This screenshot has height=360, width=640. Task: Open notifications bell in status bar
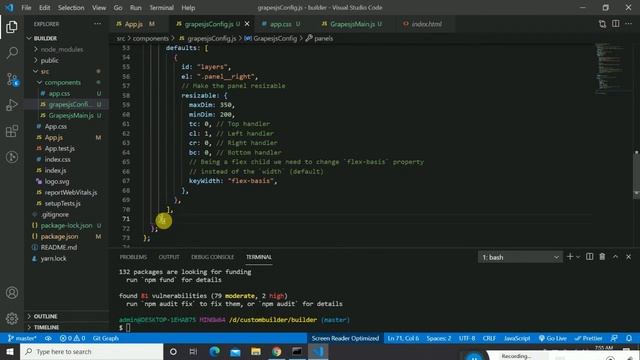629,338
